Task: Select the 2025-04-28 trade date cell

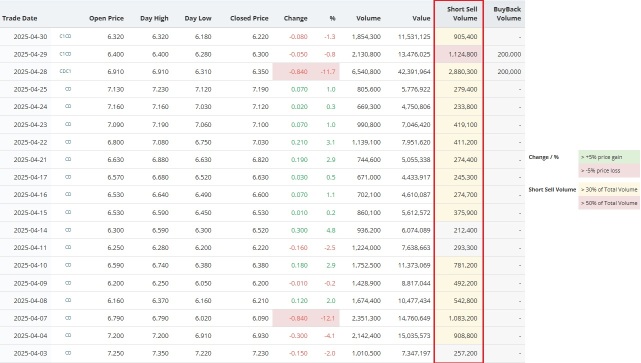Action: point(30,72)
